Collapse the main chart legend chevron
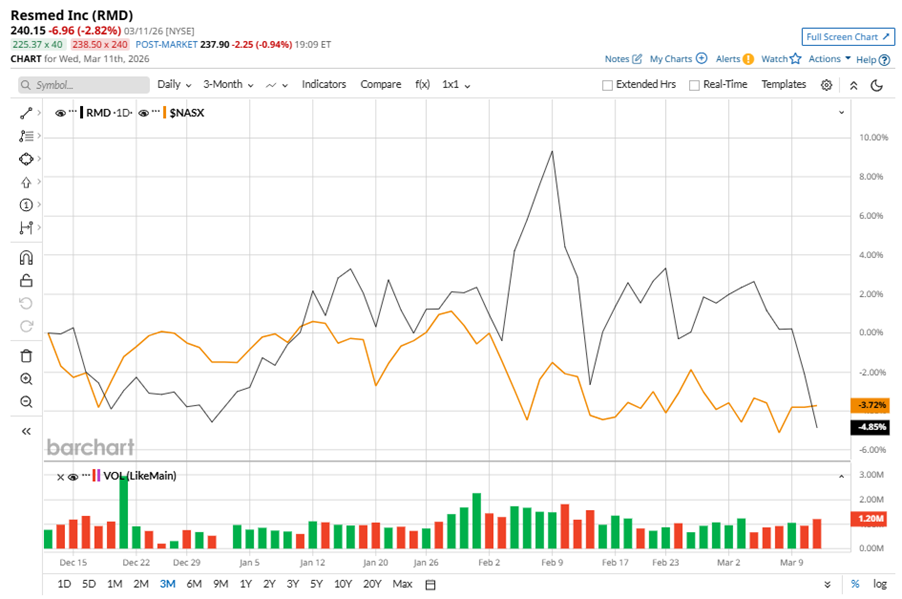Viewport: 902px width, 599px height. 841,113
